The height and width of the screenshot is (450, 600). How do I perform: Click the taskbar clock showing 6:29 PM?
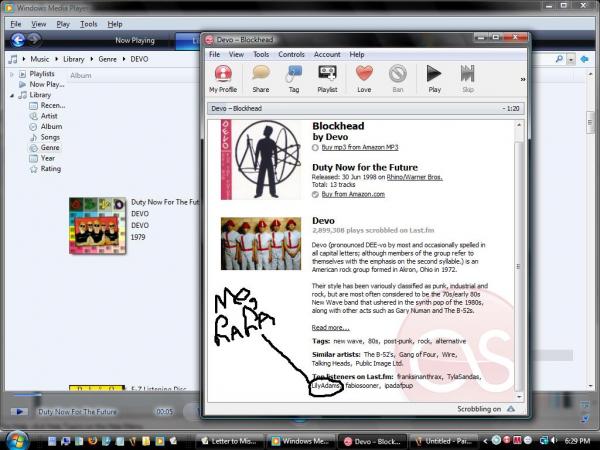(x=577, y=441)
